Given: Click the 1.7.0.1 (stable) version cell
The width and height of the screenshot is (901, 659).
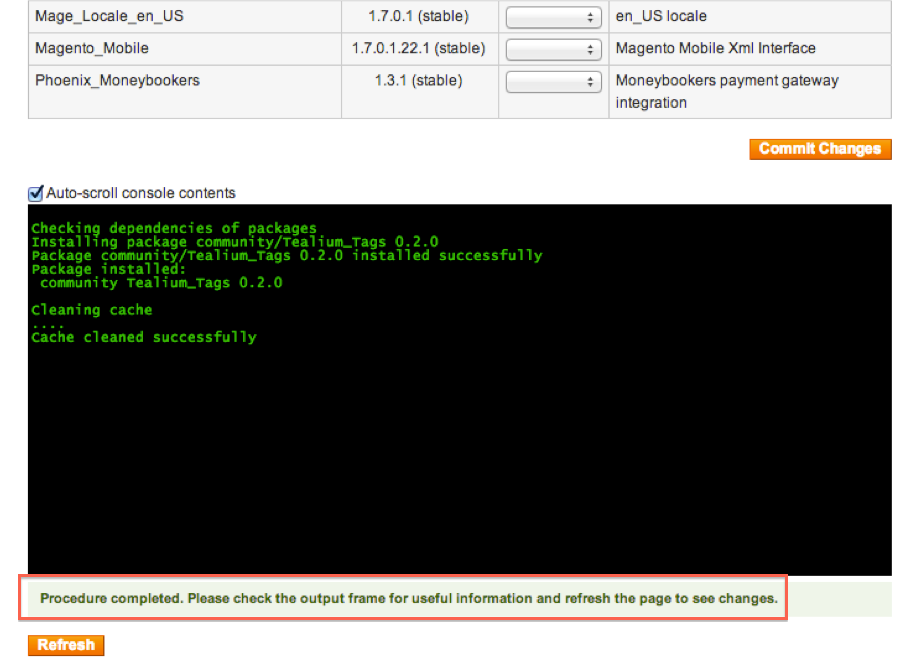Looking at the screenshot, I should 418,17.
